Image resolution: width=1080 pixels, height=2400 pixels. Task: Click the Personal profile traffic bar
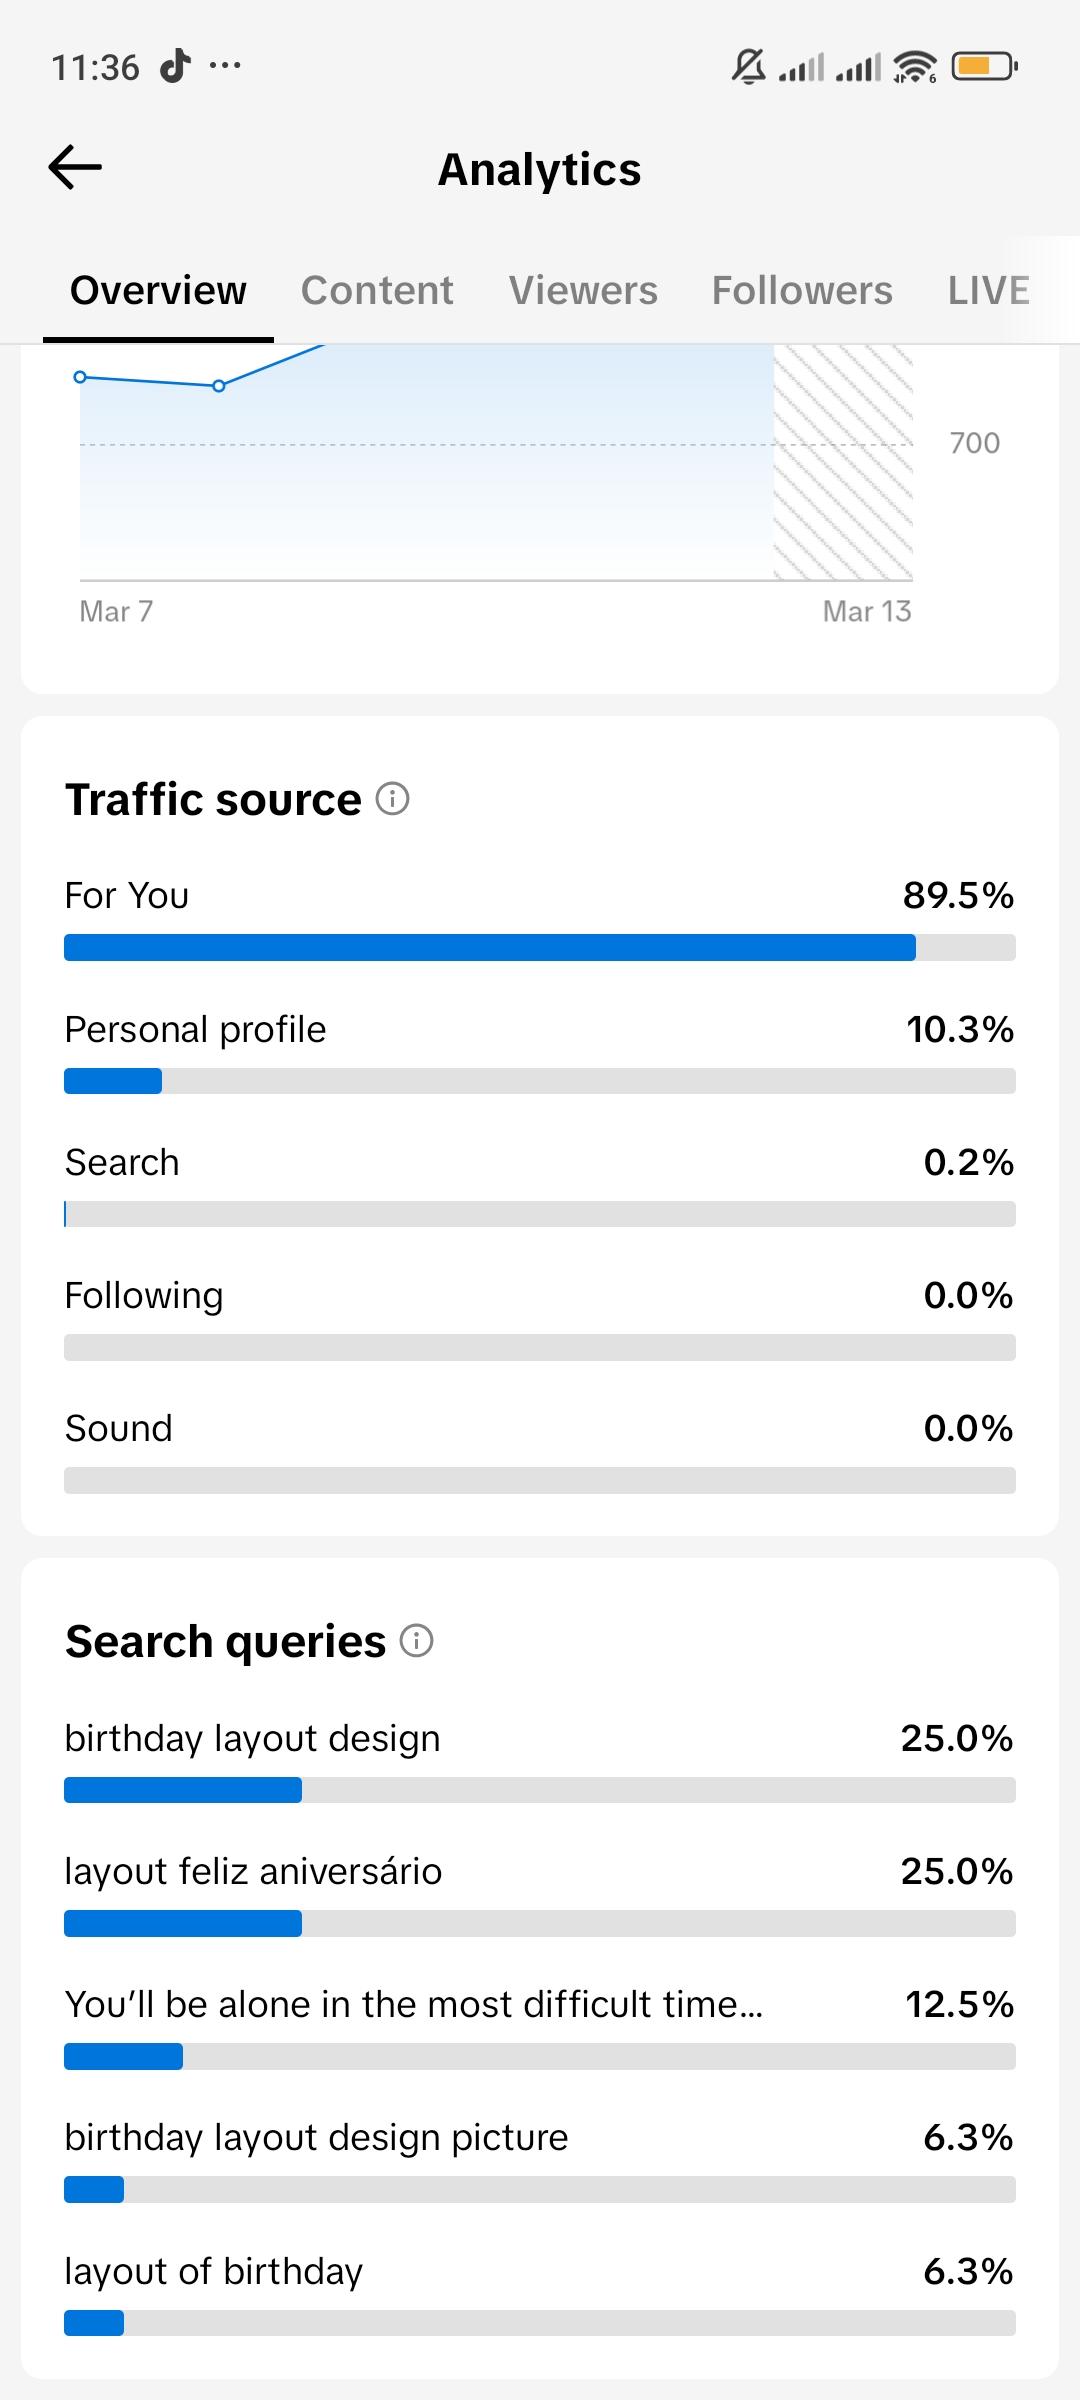[x=540, y=1081]
